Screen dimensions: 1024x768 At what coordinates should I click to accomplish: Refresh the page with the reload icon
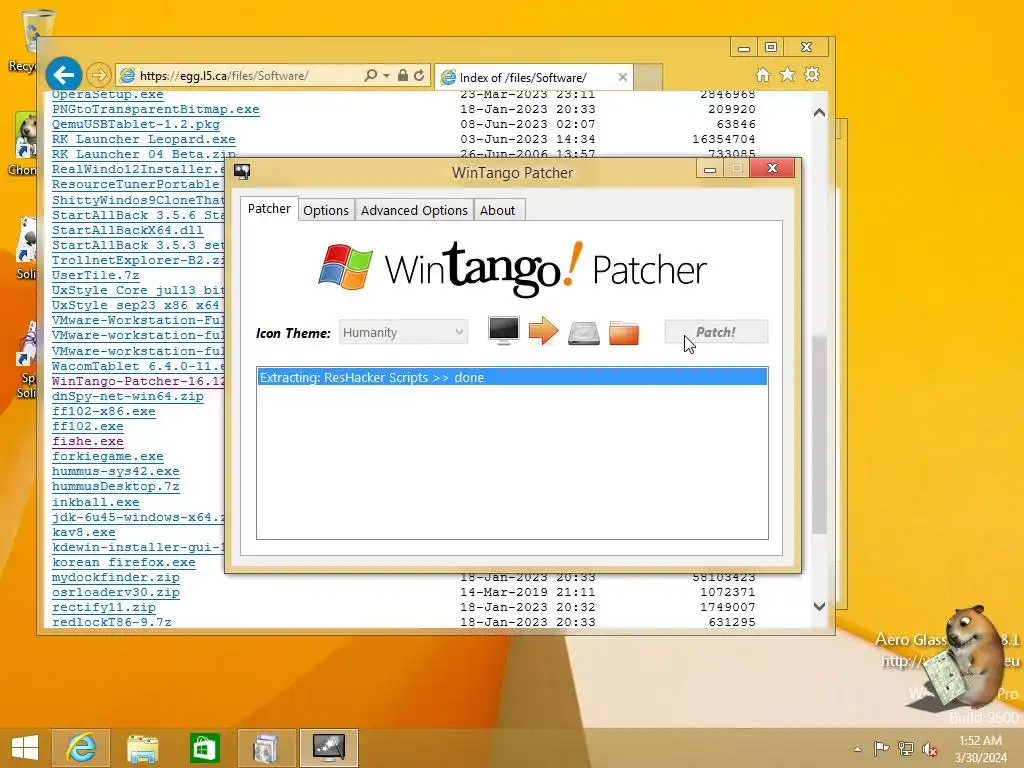419,76
